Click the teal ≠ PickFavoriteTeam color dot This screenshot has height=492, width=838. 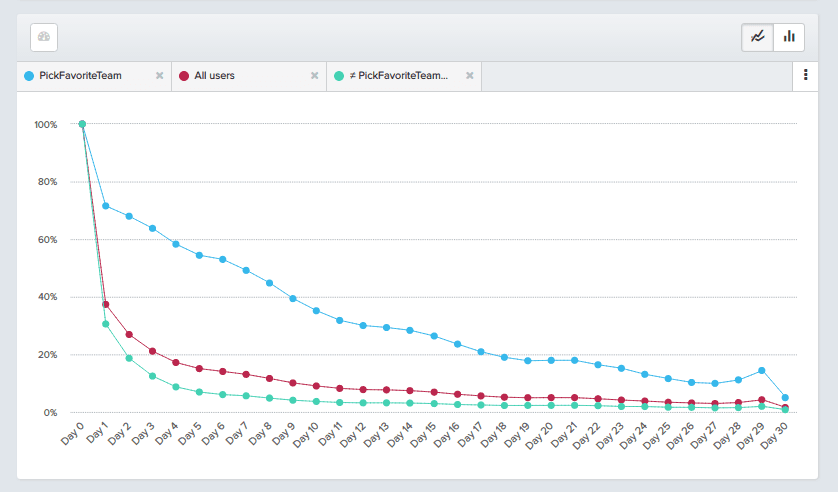pos(340,76)
